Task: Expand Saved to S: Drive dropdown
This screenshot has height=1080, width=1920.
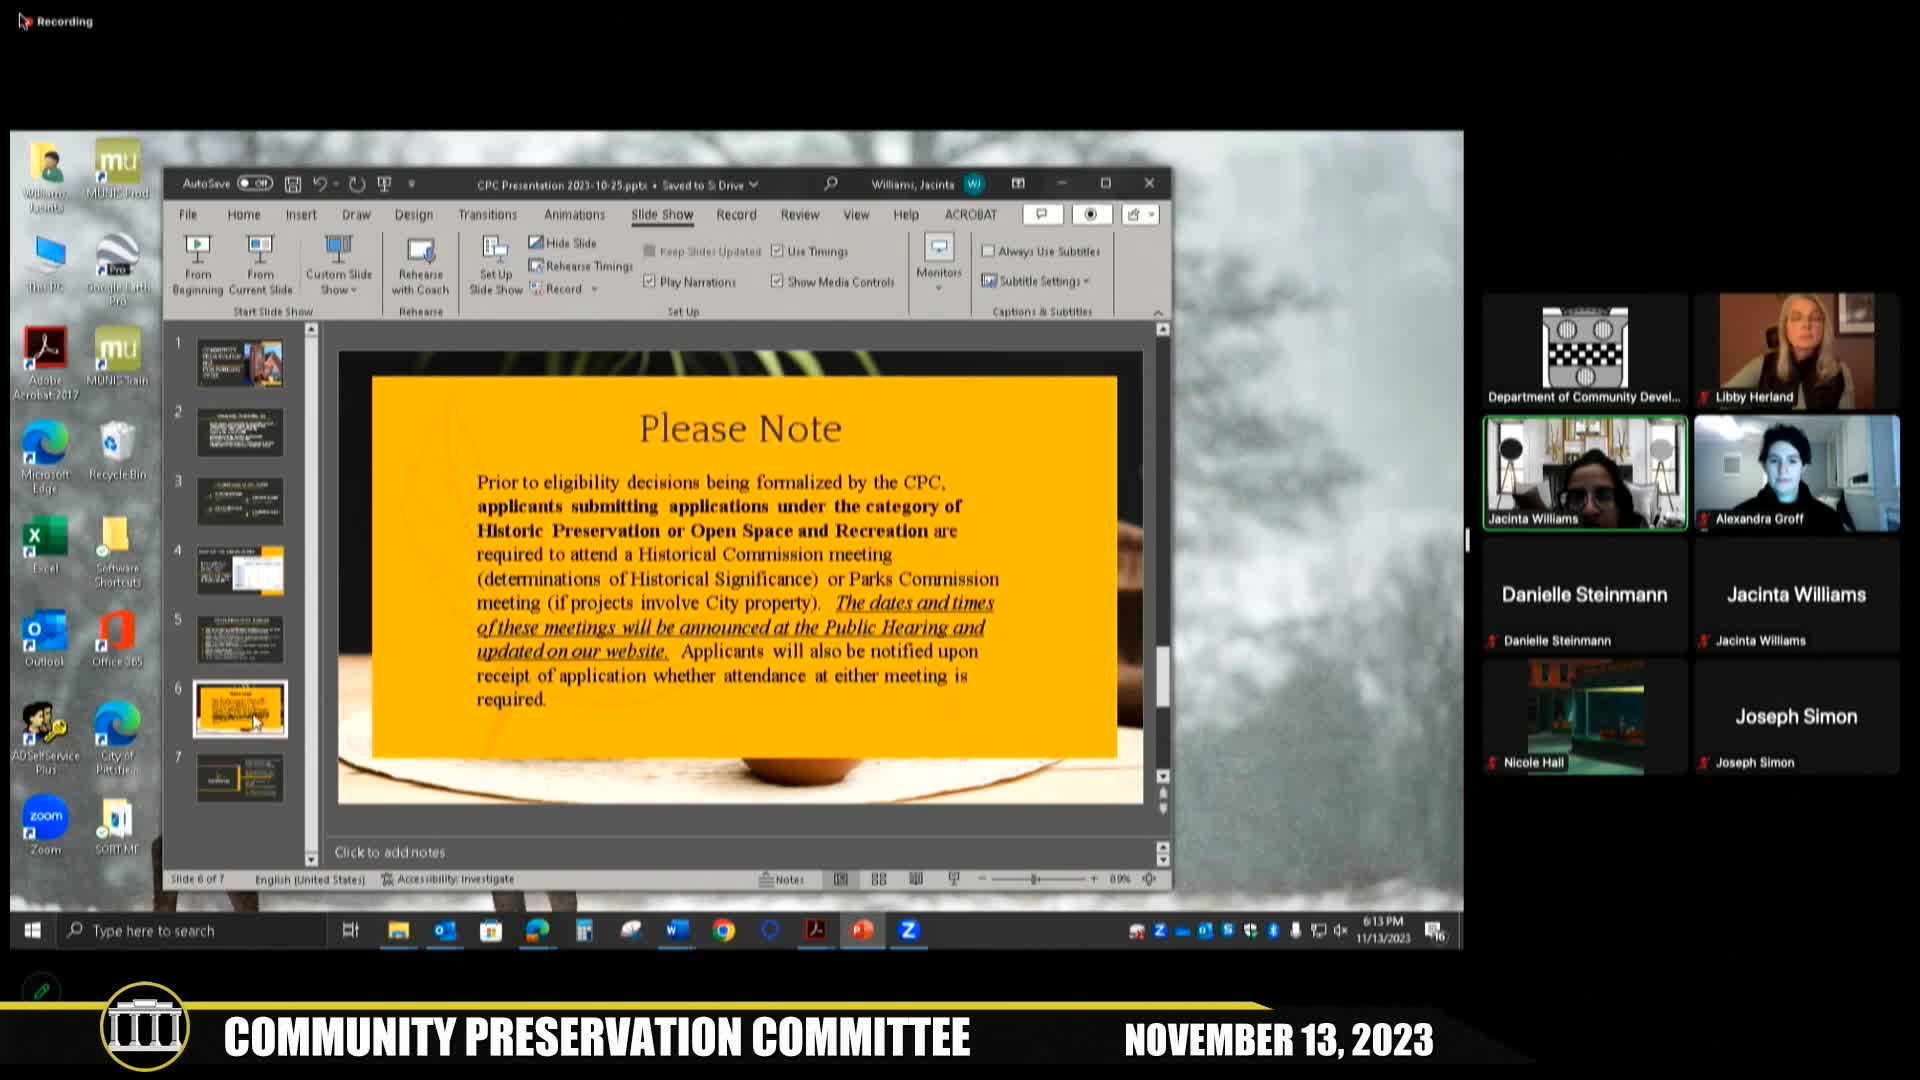Action: click(x=753, y=184)
